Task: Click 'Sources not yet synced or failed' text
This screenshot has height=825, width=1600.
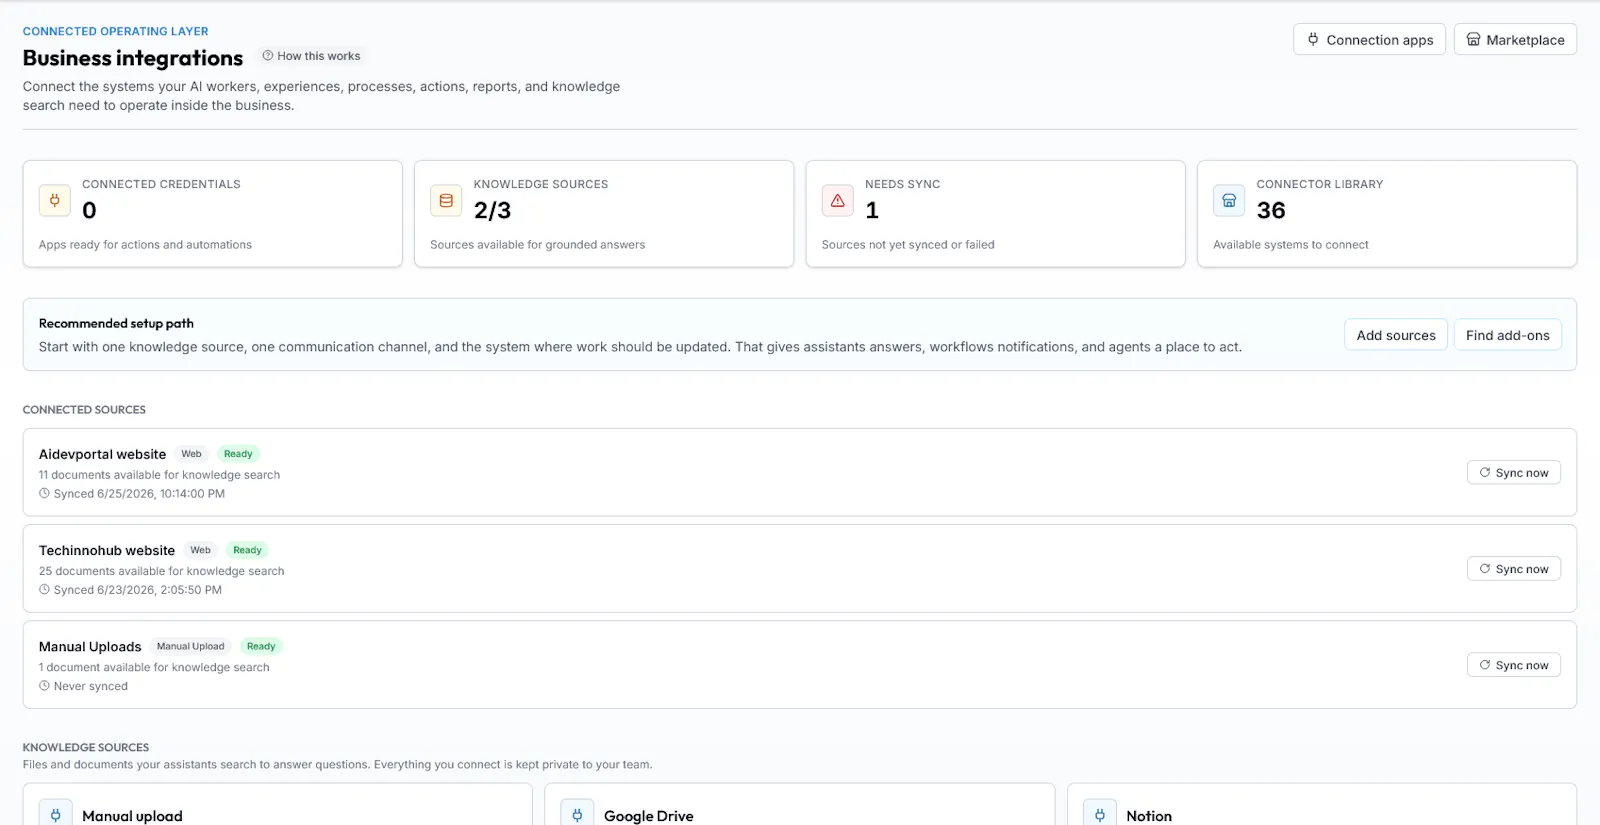Action: (908, 244)
